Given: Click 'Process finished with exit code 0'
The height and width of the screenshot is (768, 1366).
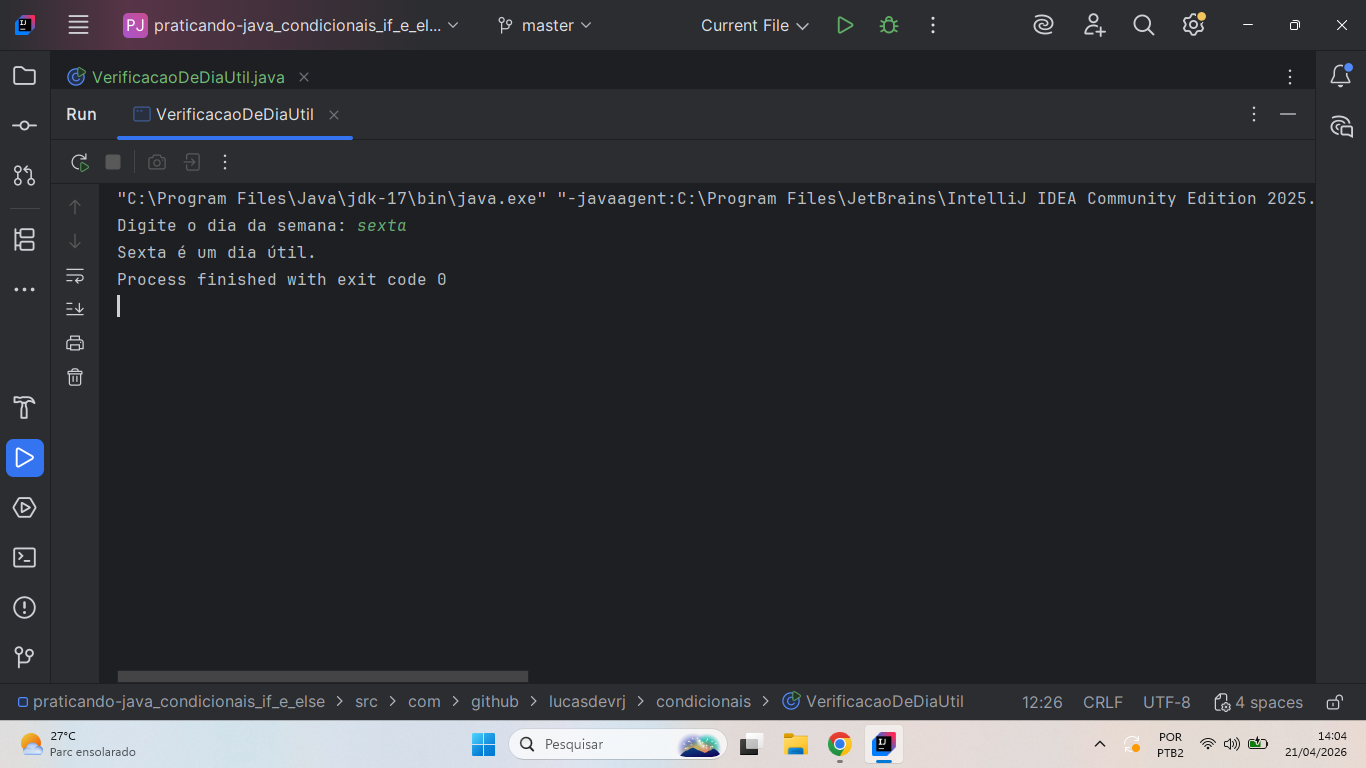Looking at the screenshot, I should [282, 280].
